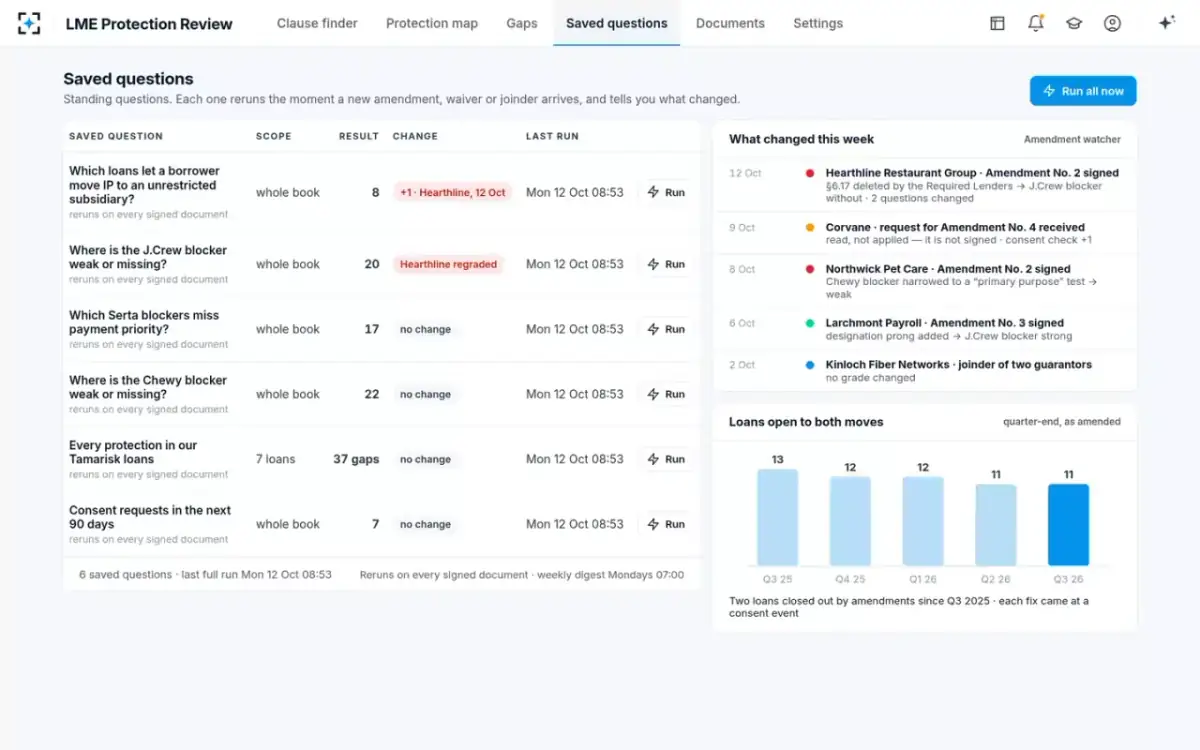This screenshot has height=750, width=1200.
Task: Switch to the Protection map tab
Action: [432, 23]
